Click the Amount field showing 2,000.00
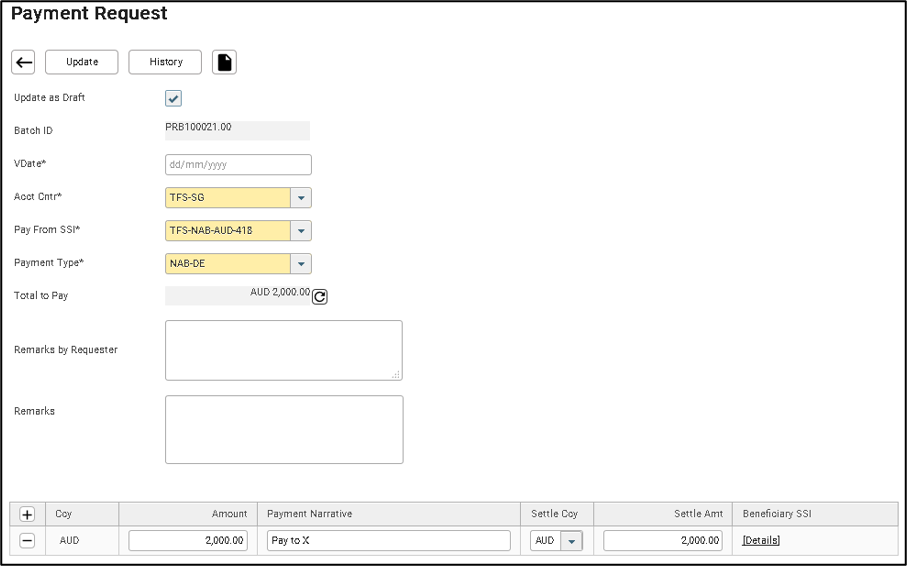The width and height of the screenshot is (907, 567). [x=188, y=541]
